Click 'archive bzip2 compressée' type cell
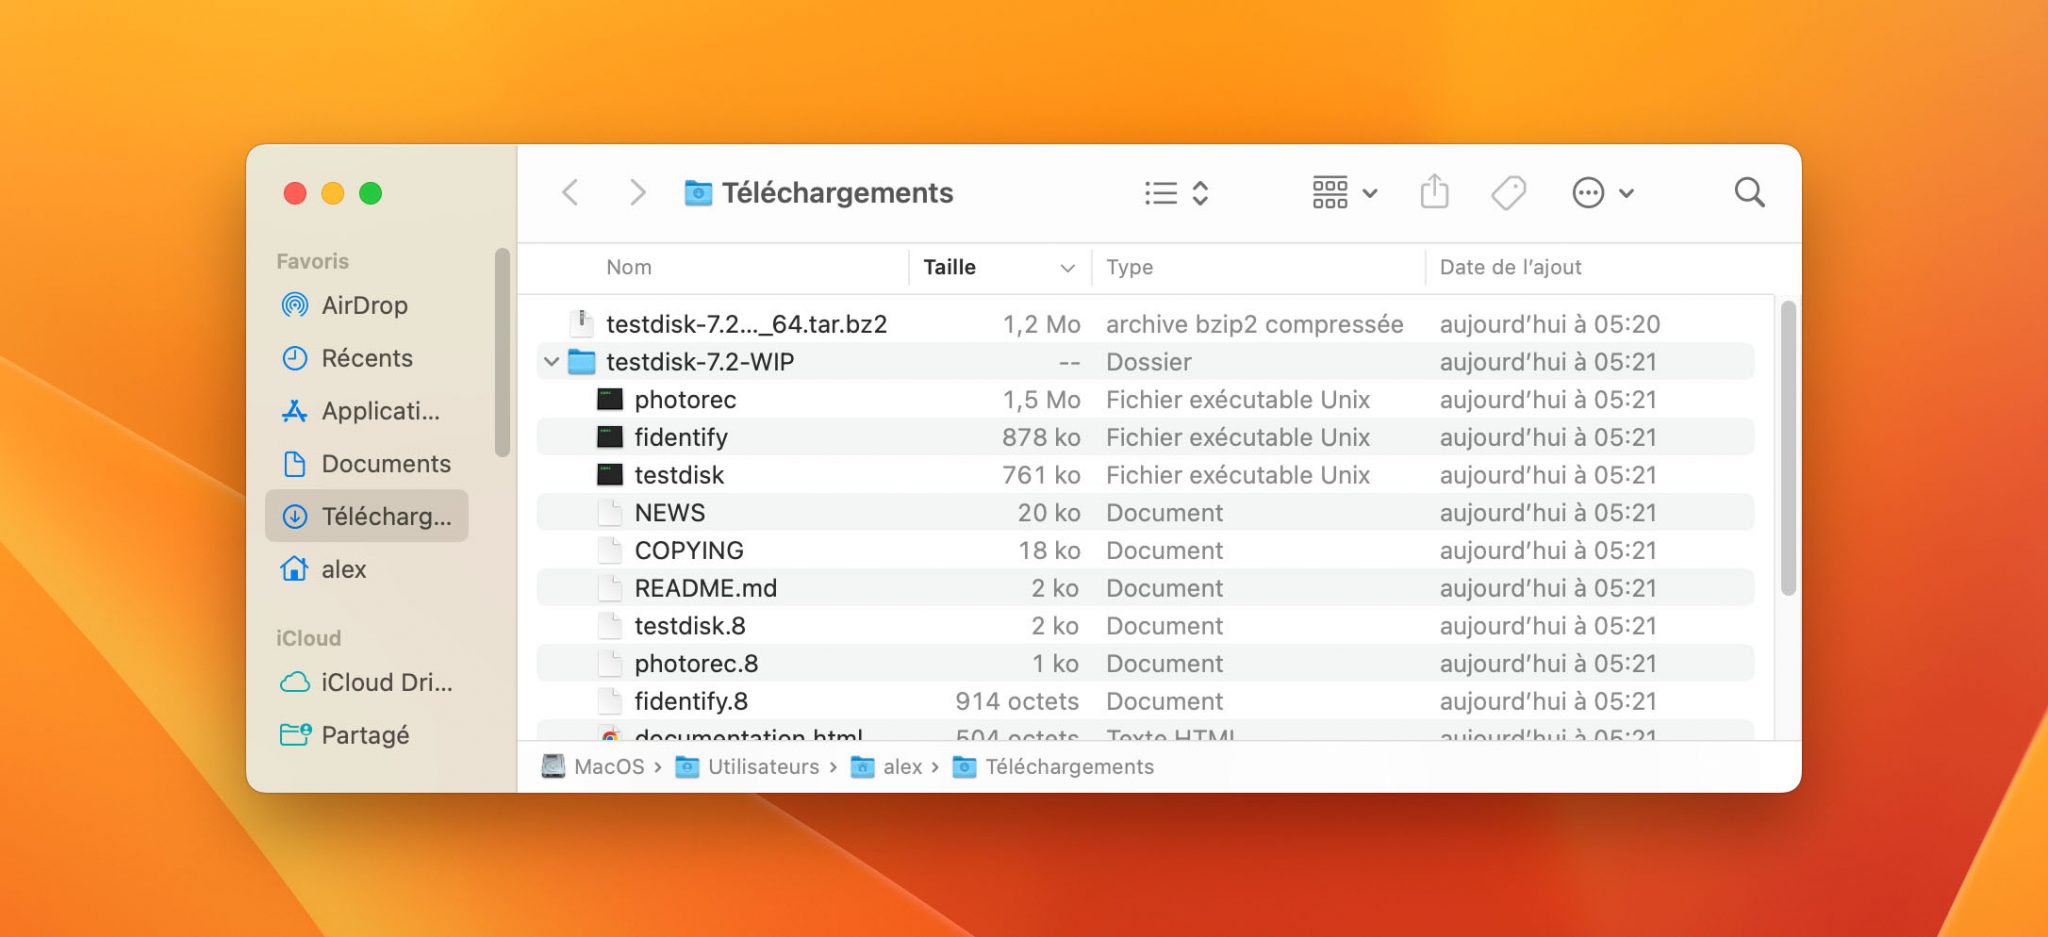The height and width of the screenshot is (937, 2048). click(1254, 324)
